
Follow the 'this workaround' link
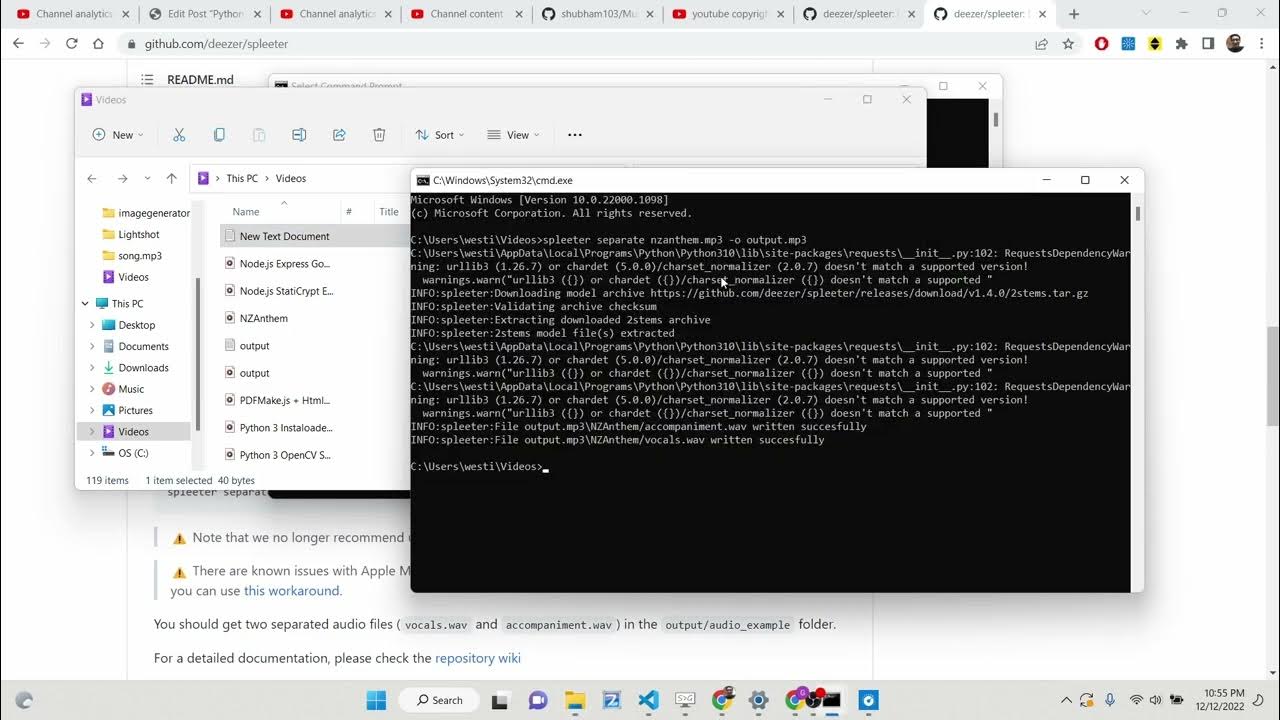(x=292, y=591)
